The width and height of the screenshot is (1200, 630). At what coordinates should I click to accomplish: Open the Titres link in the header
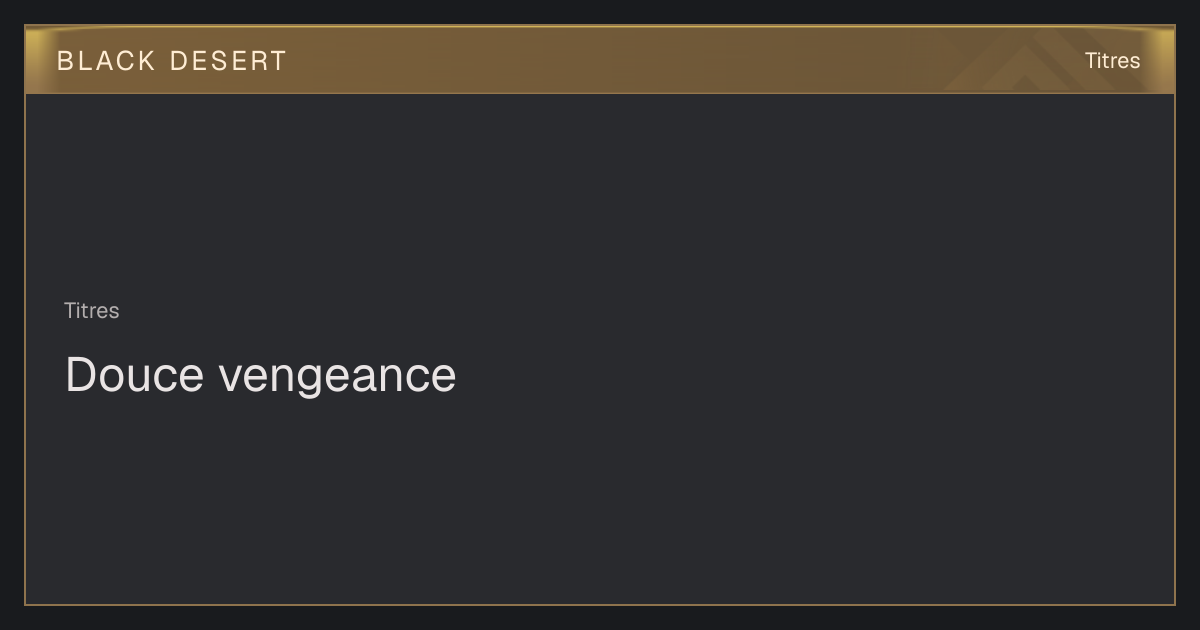1112,61
